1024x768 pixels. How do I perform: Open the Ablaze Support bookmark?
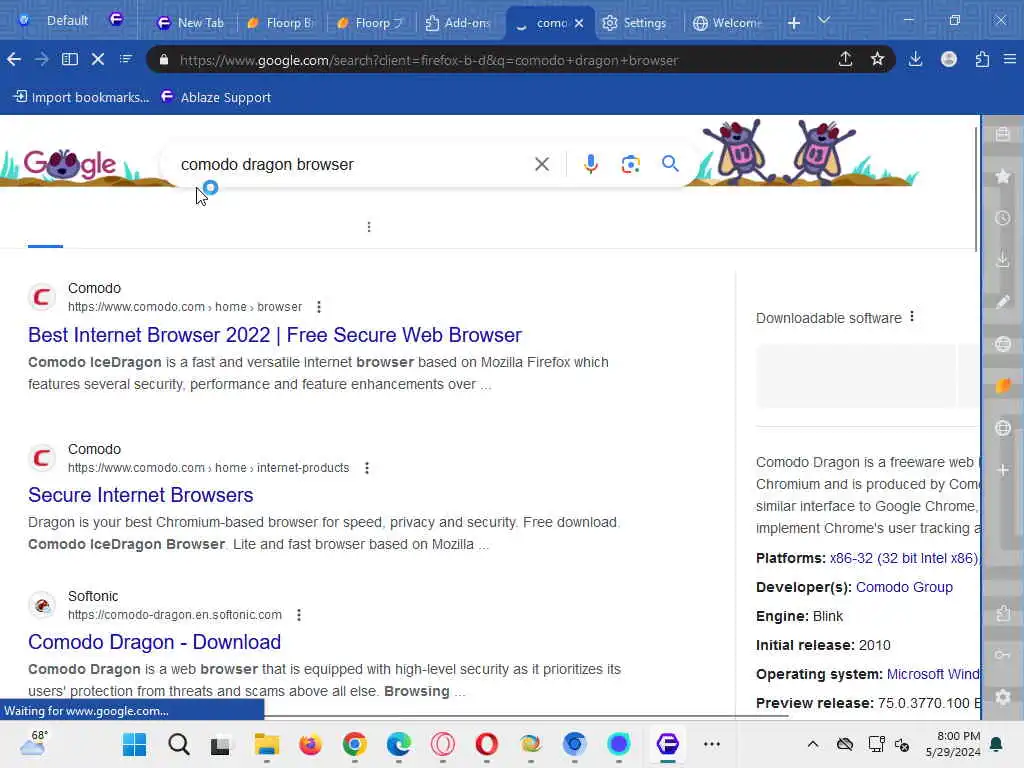216,97
